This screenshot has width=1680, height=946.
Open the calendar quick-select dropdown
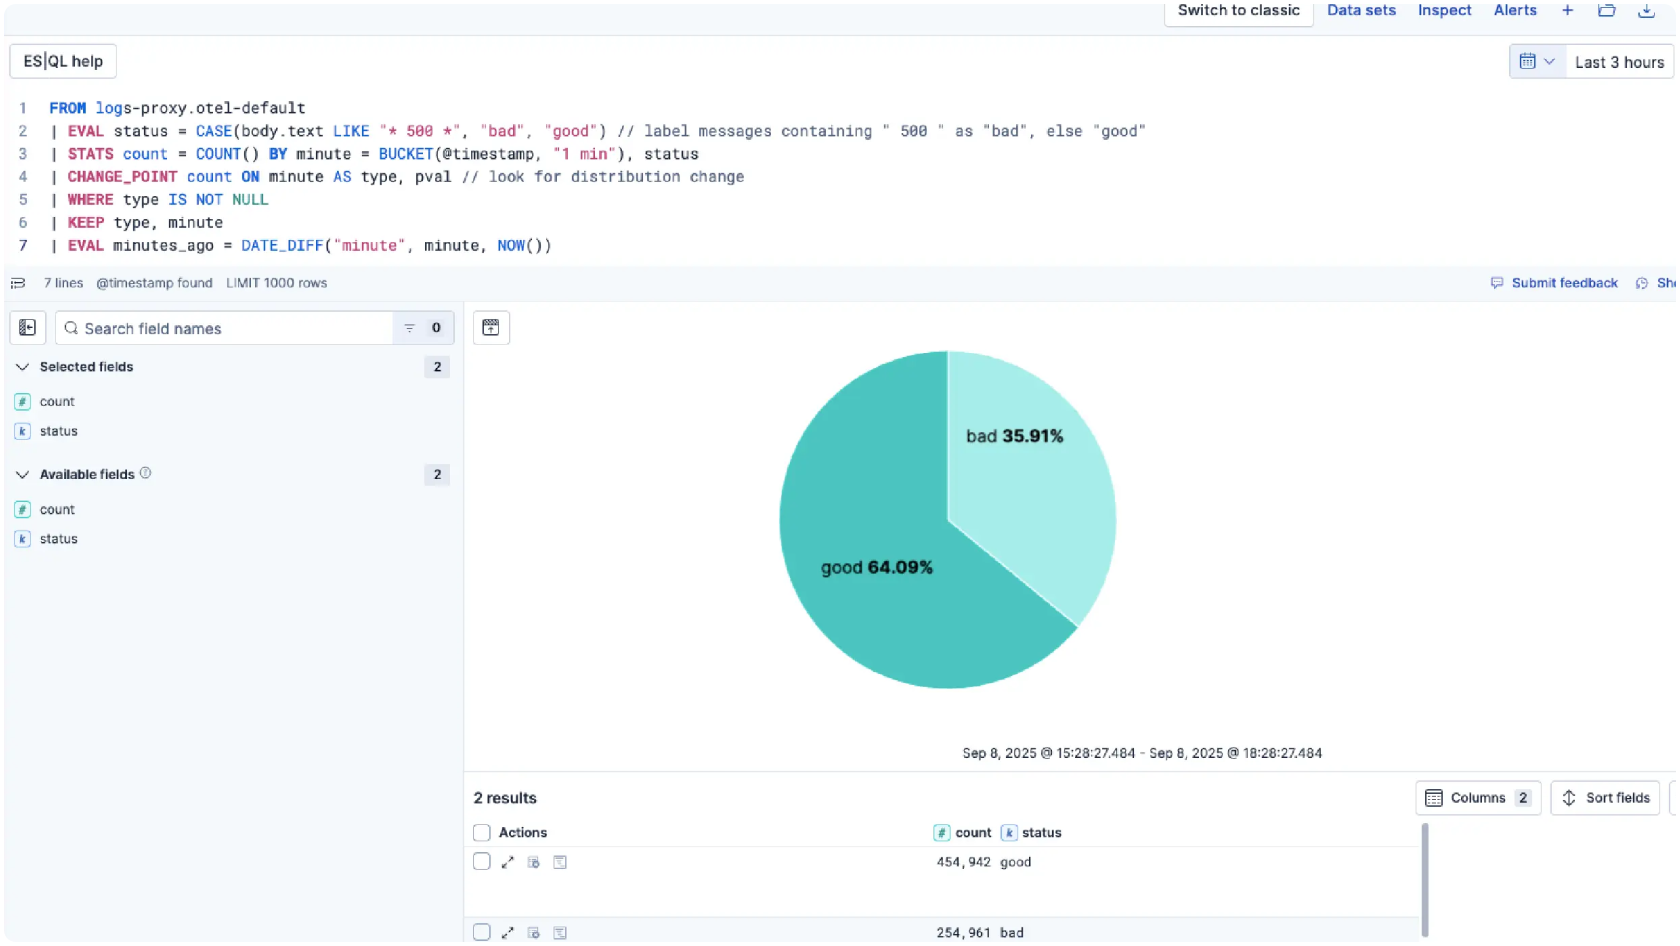(1536, 62)
